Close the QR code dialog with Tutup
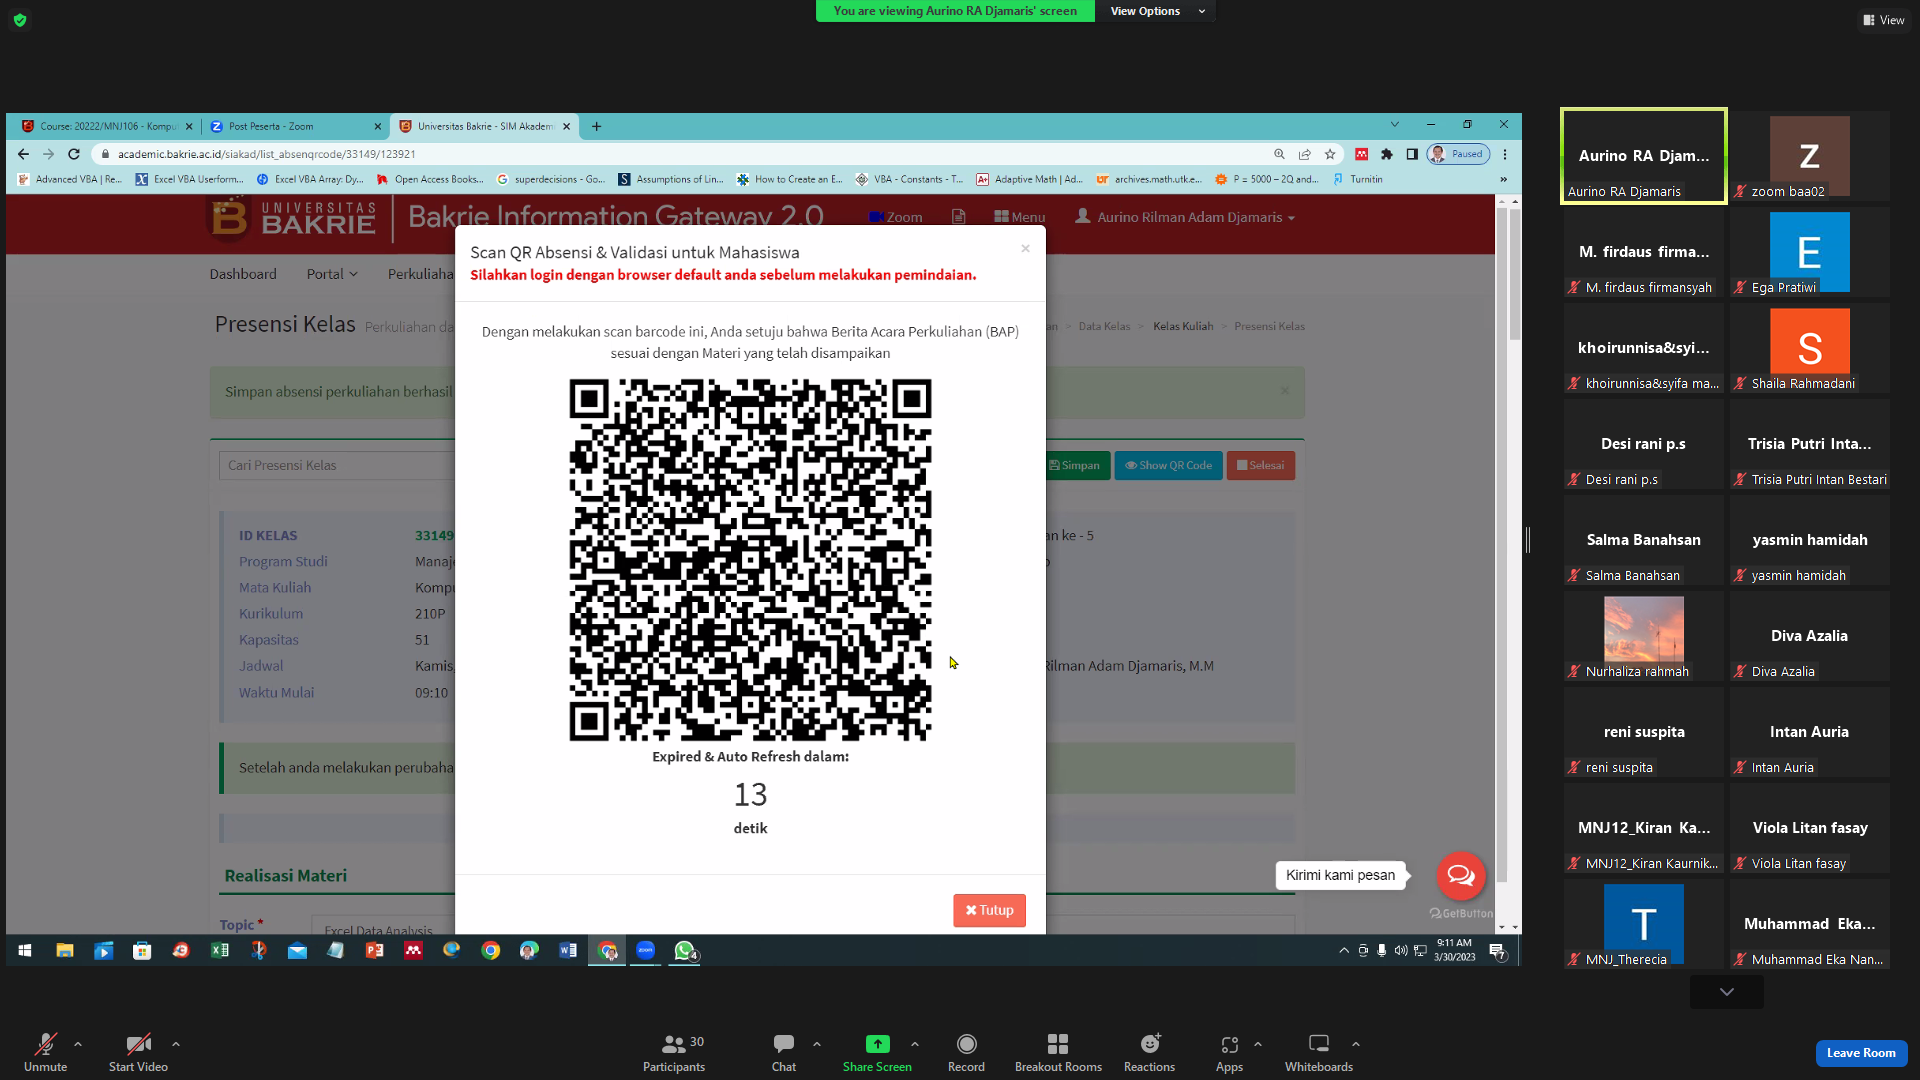The width and height of the screenshot is (1920, 1080). (989, 910)
